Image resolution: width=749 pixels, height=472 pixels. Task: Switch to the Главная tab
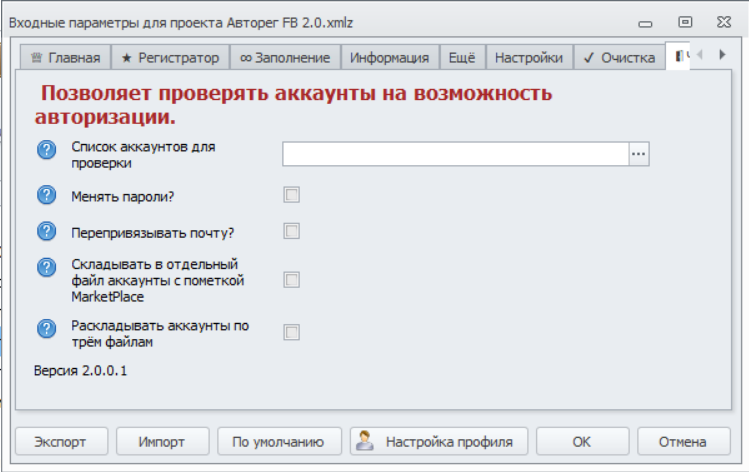click(65, 58)
